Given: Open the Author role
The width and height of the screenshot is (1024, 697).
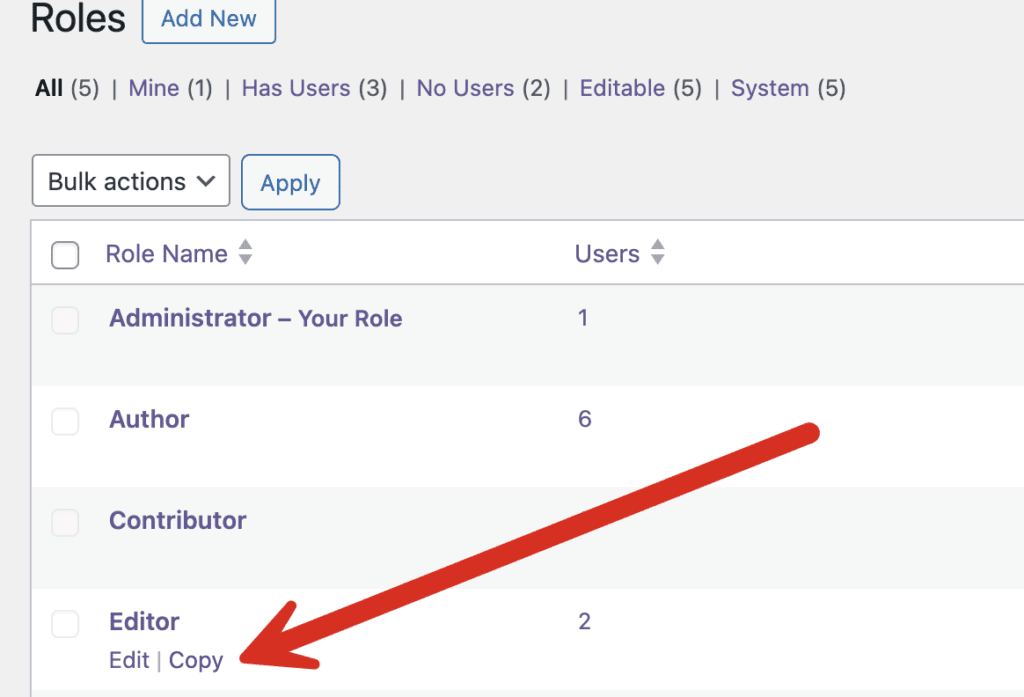Looking at the screenshot, I should 148,419.
